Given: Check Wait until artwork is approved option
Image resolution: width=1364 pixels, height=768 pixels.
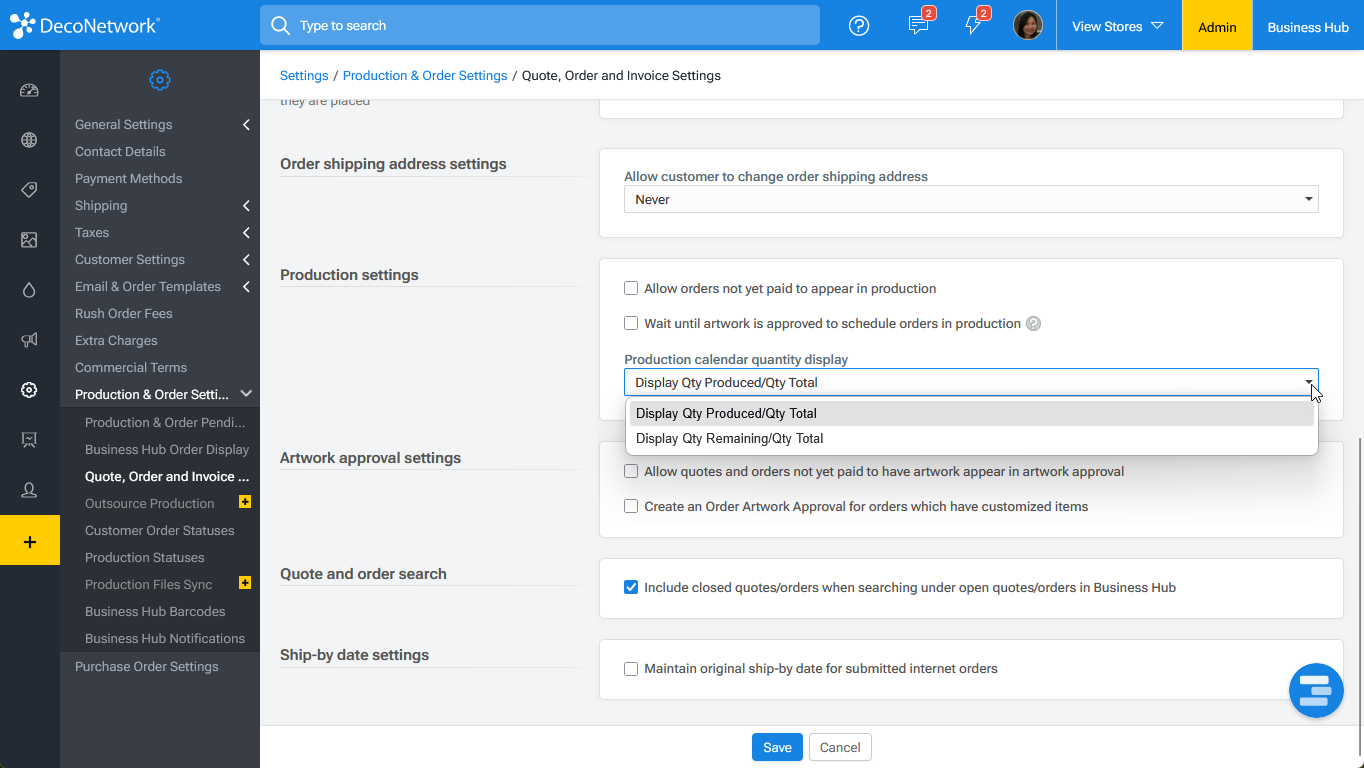Looking at the screenshot, I should tap(631, 323).
